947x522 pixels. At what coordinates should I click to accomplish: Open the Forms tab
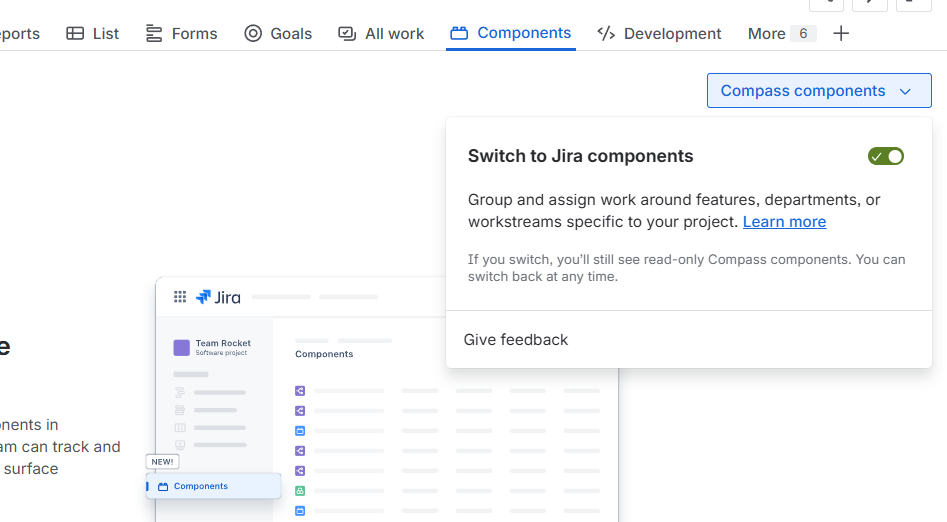[181, 34]
